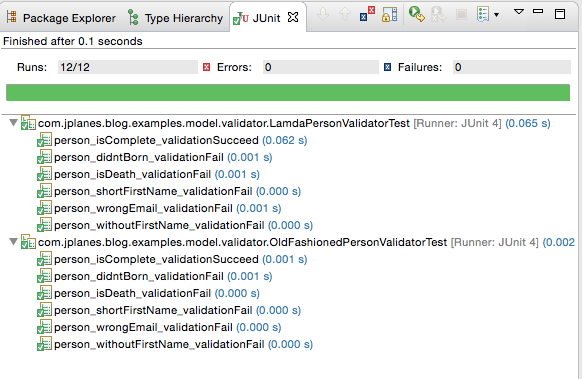Click test icon of person_isDeath_validationFail (0.001 s)
Screen dimensions: 582x379
tap(44, 174)
